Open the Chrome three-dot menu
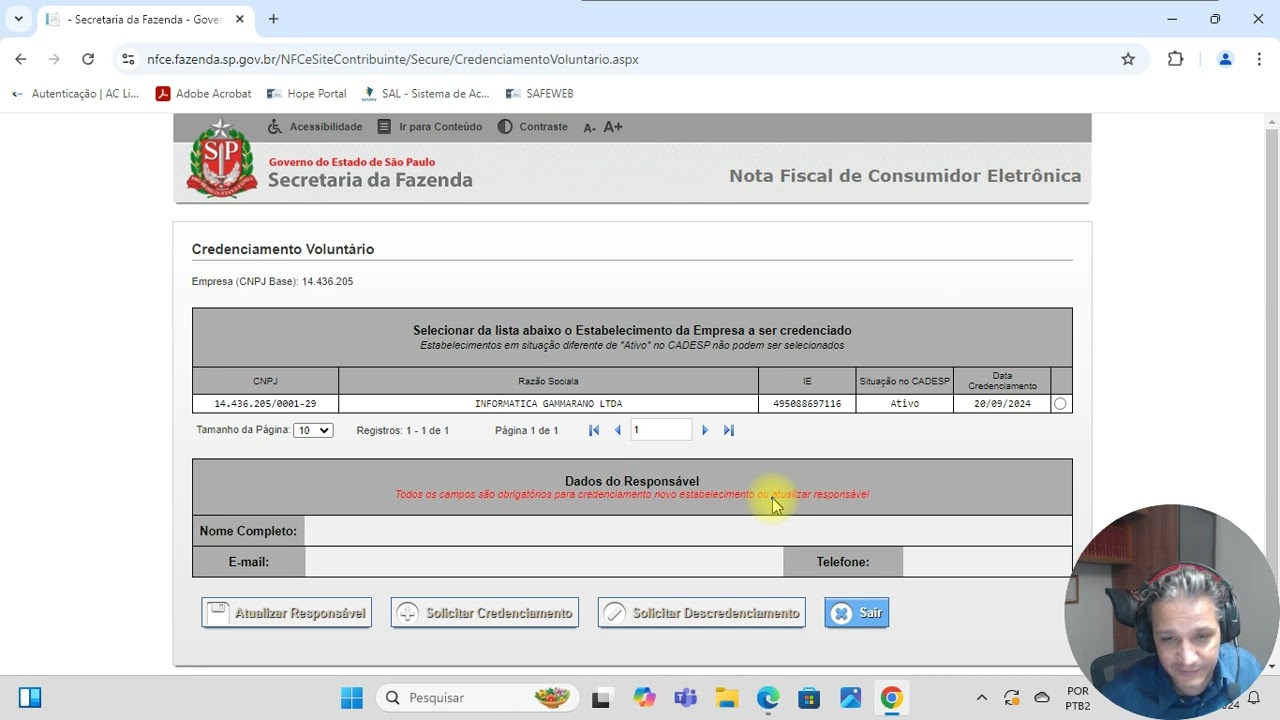This screenshot has height=720, width=1280. [1258, 59]
